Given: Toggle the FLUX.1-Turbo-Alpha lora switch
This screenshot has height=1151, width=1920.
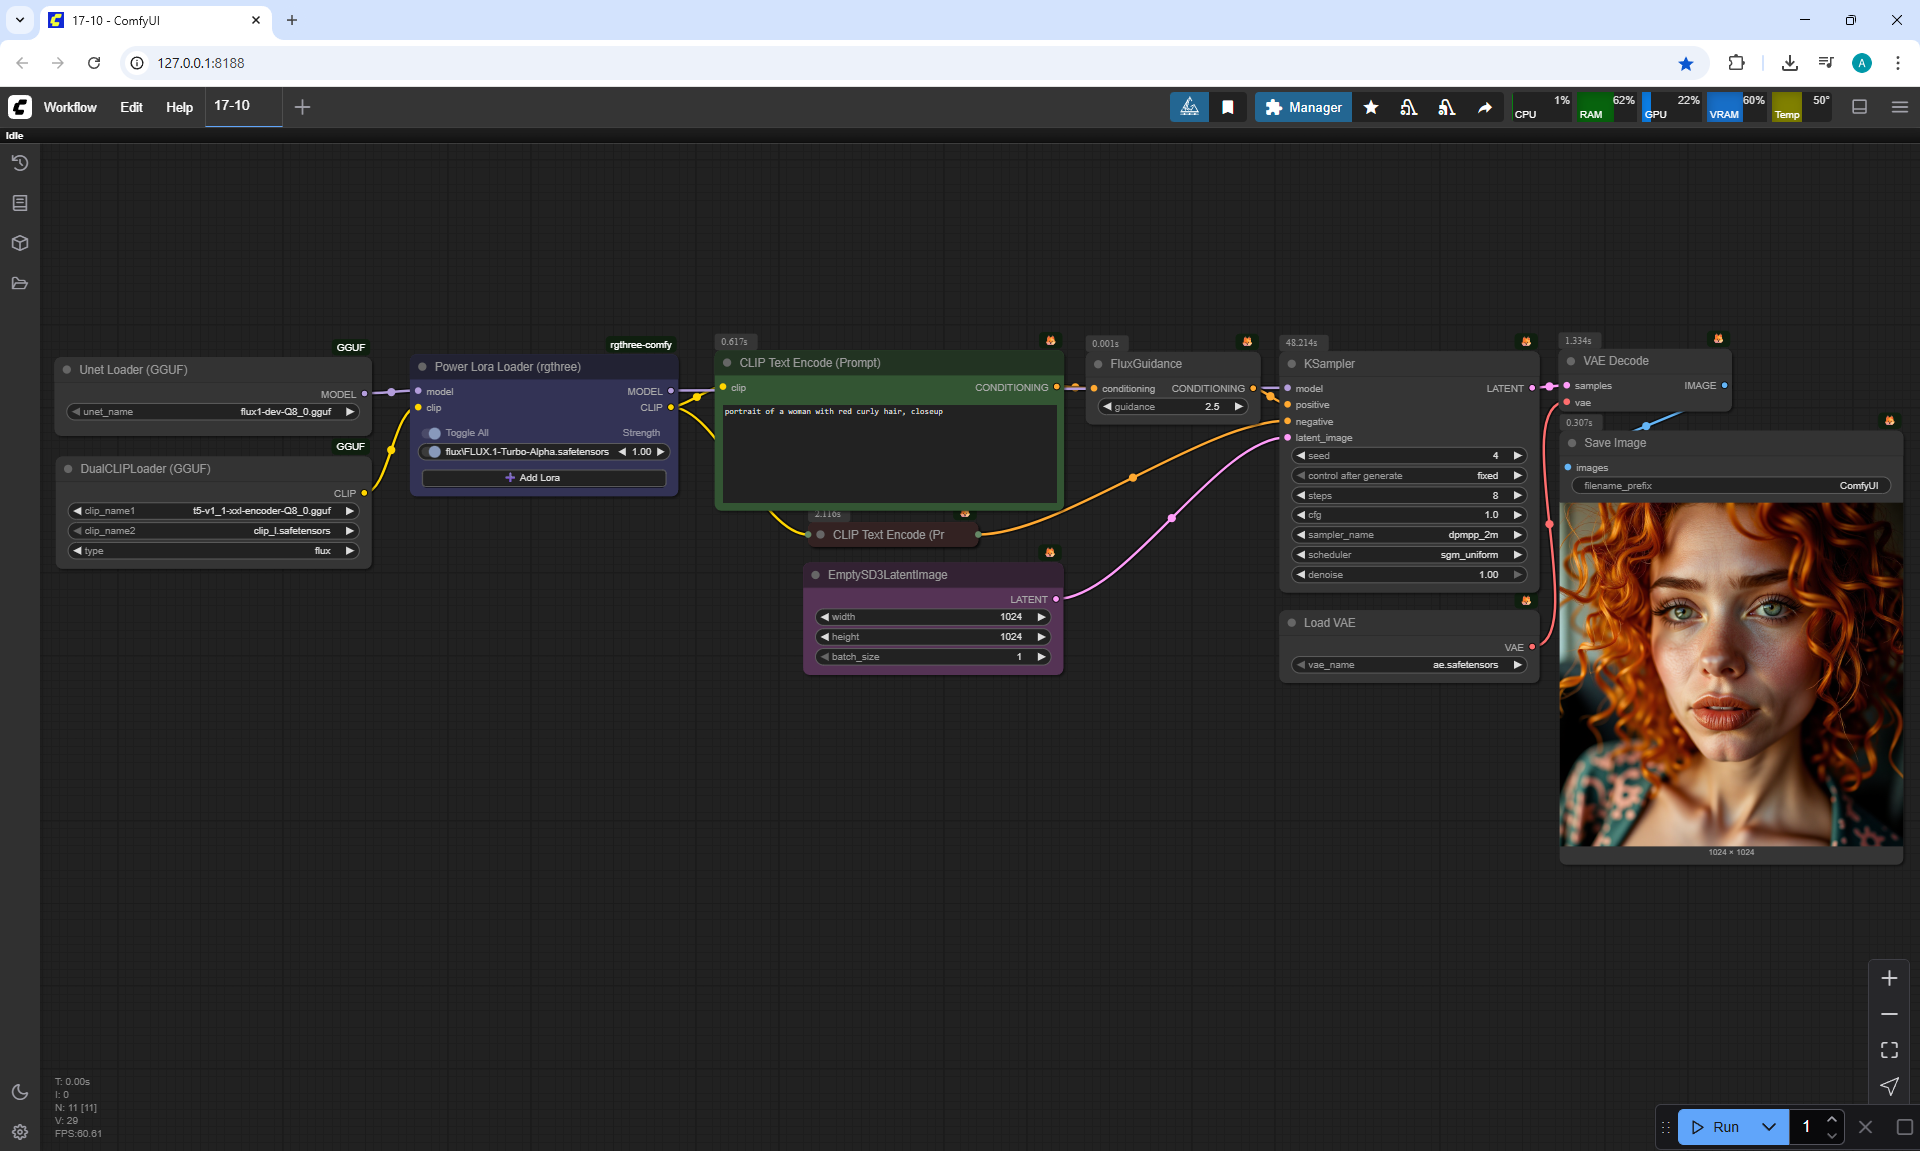Looking at the screenshot, I should point(433,452).
